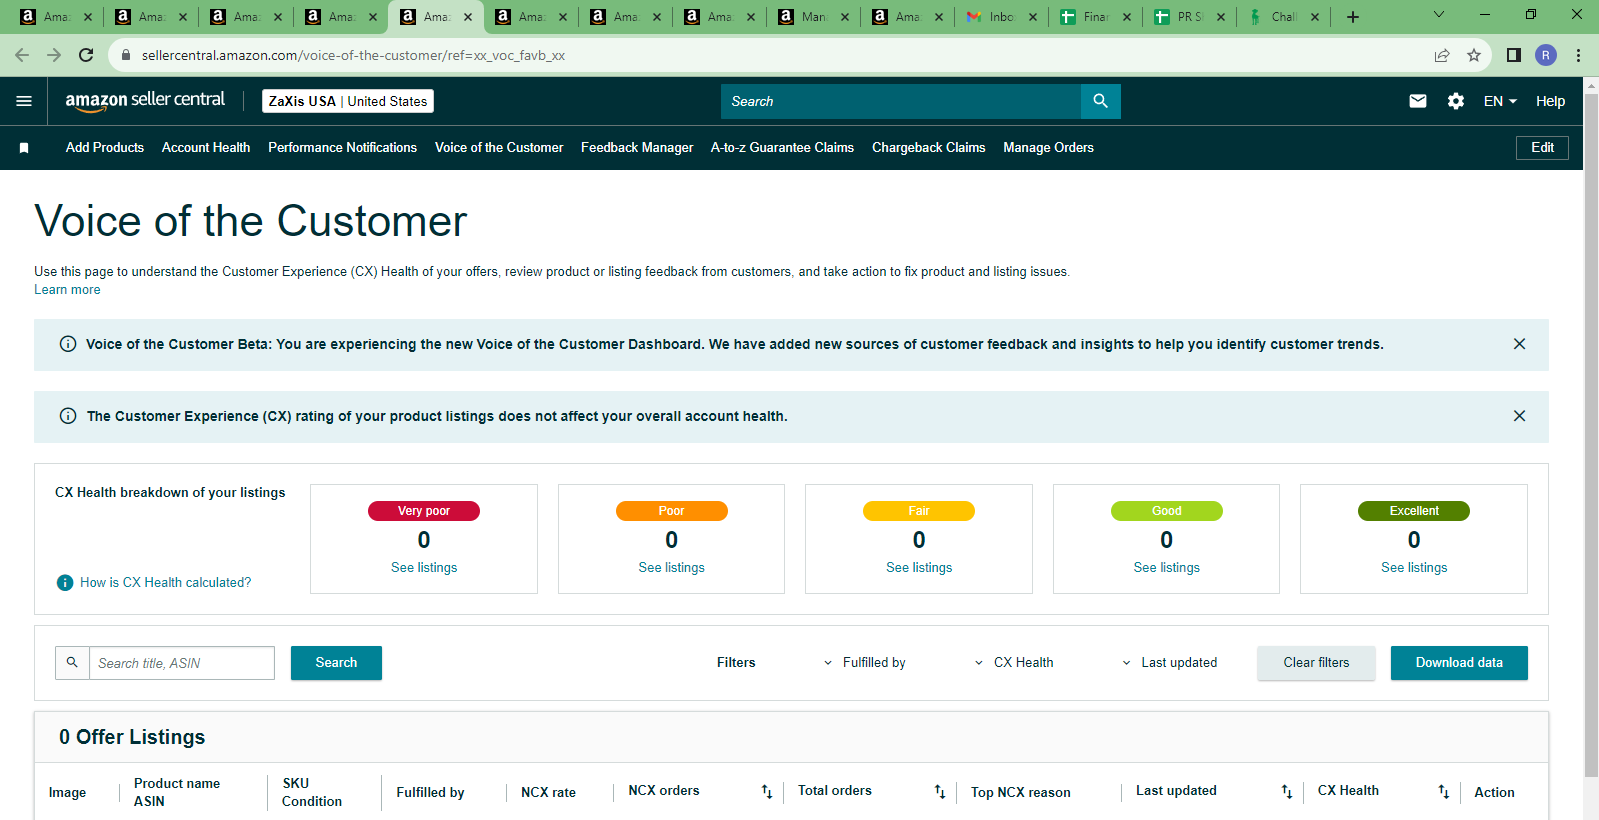This screenshot has height=820, width=1599.
Task: Focus the Search title, ASIN input field
Action: click(x=182, y=663)
